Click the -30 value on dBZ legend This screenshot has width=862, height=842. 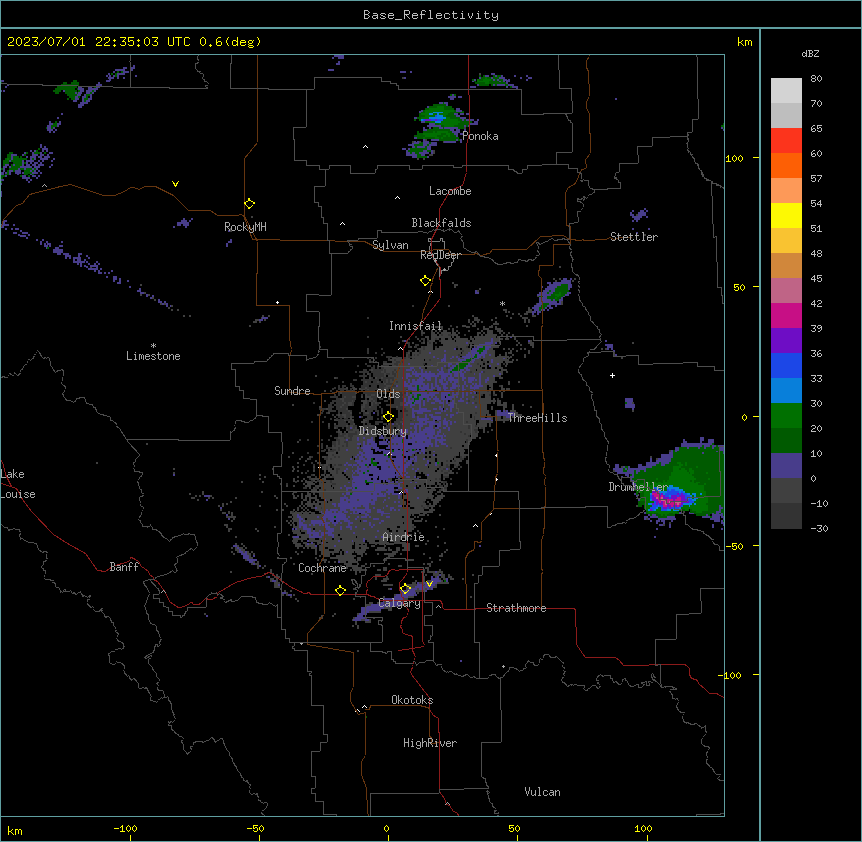(819, 529)
